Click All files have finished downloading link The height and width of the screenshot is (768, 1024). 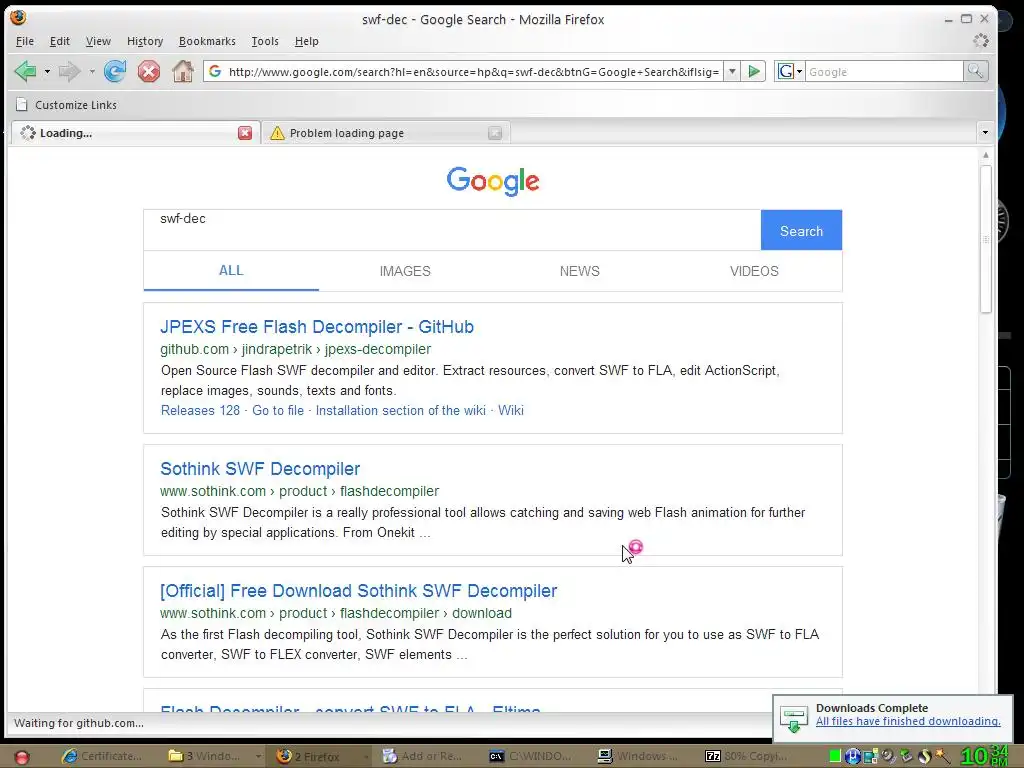[908, 721]
